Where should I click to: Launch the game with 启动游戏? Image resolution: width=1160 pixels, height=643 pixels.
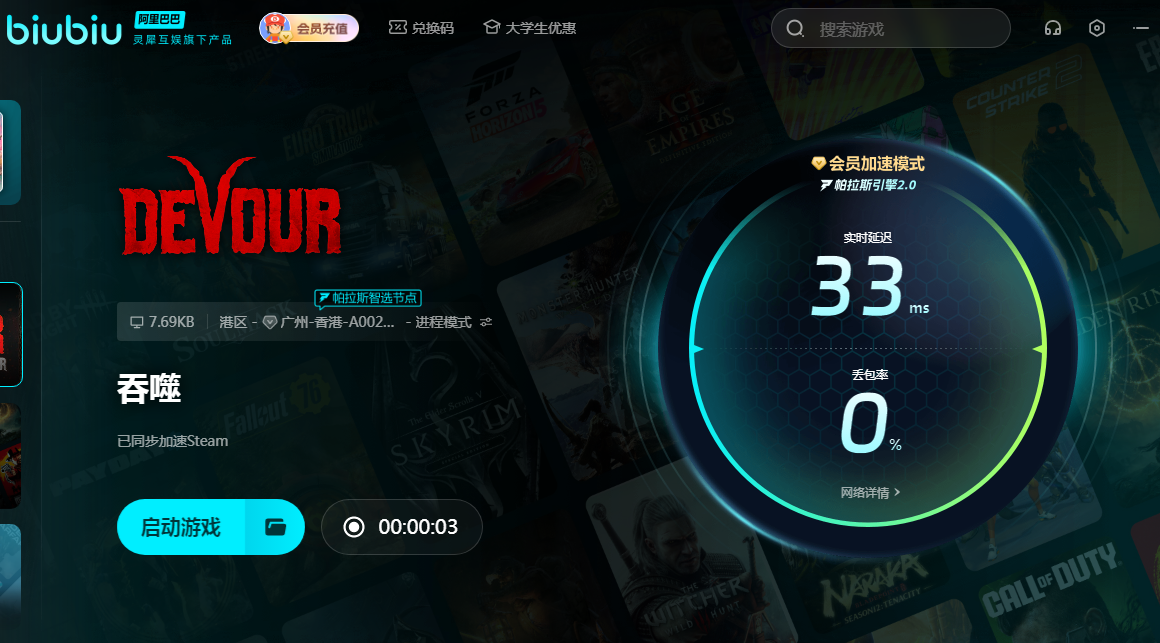pos(181,527)
